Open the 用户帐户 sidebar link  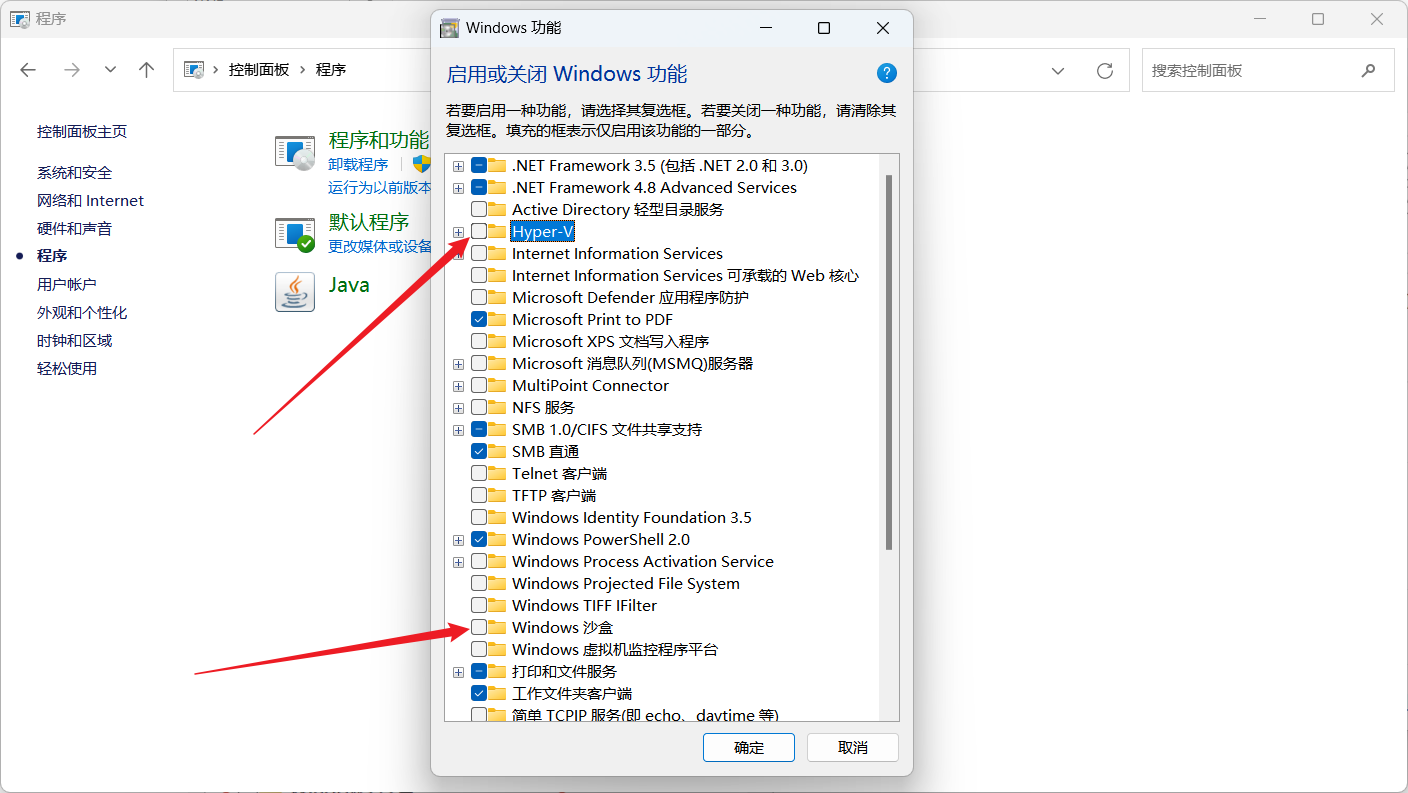(67, 284)
